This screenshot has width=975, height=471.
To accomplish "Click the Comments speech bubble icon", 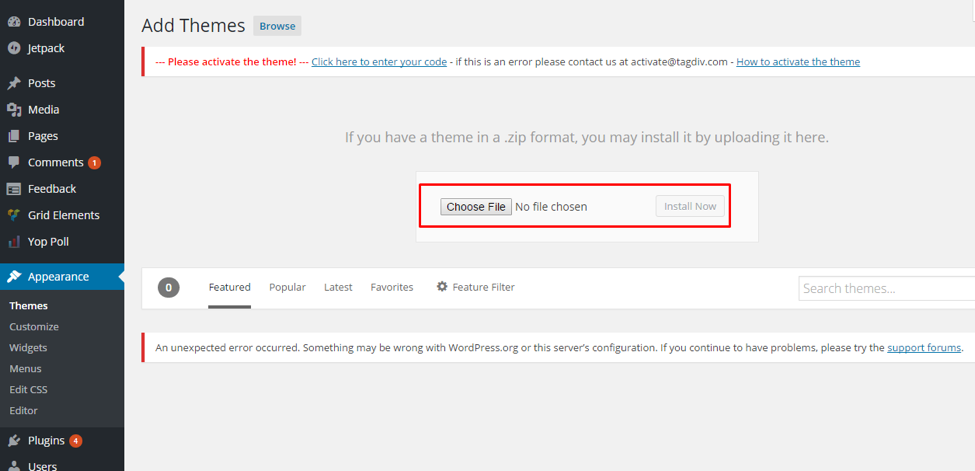I will pyautogui.click(x=14, y=162).
